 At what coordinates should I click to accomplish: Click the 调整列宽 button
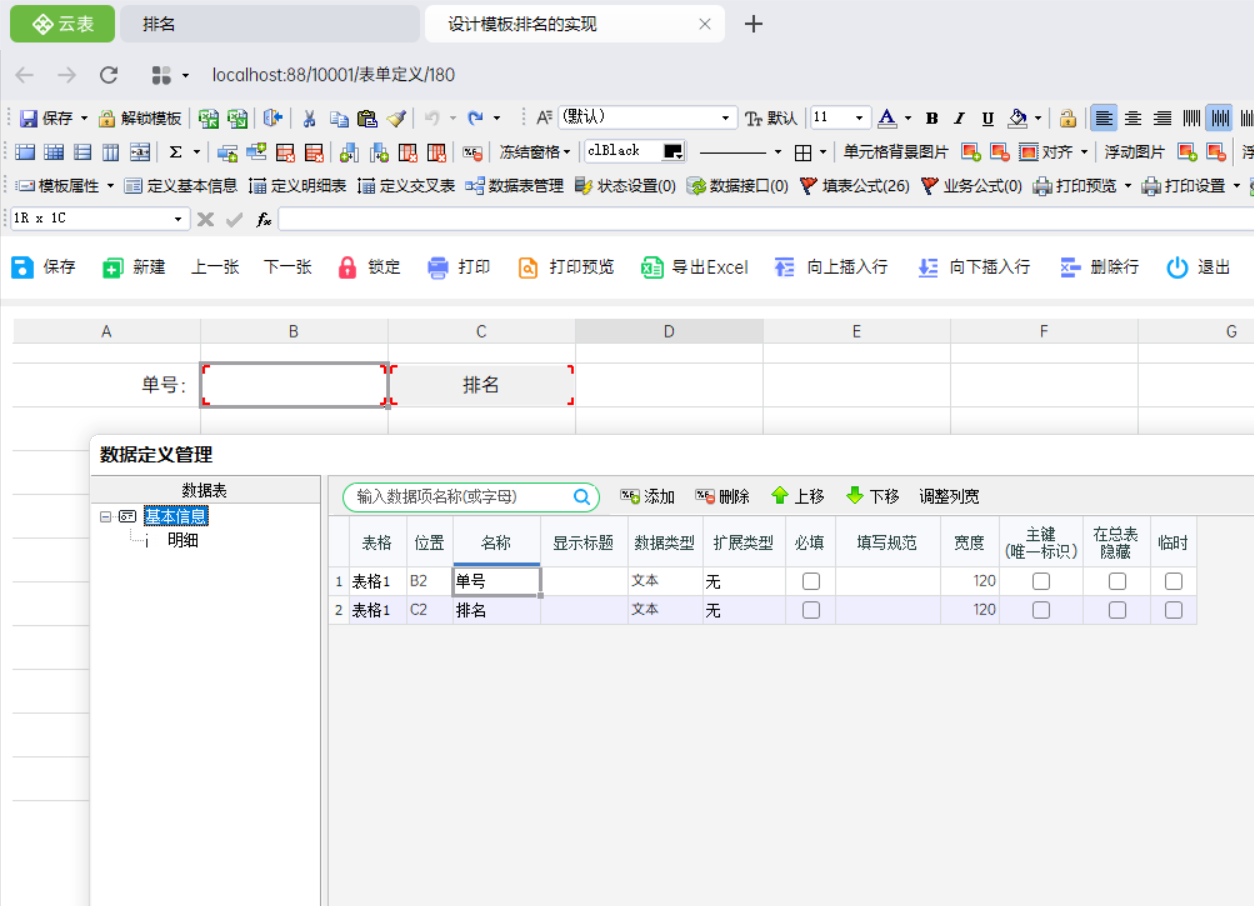tap(949, 497)
